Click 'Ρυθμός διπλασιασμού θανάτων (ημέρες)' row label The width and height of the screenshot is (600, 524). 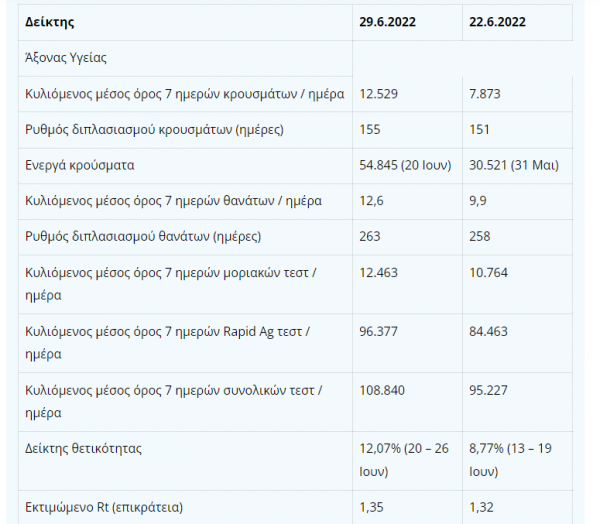click(x=143, y=237)
